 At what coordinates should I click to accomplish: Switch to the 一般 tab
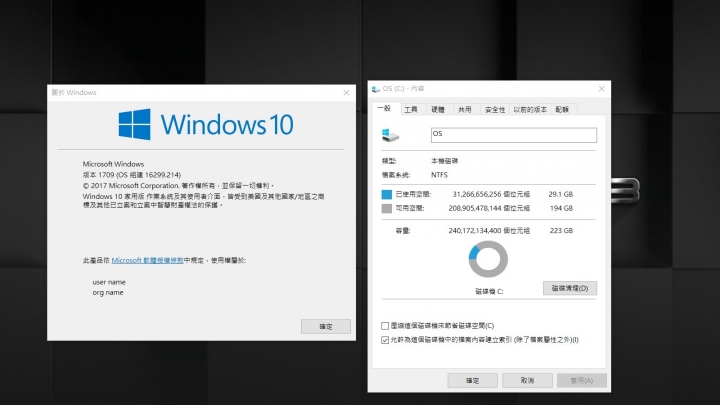(384, 108)
